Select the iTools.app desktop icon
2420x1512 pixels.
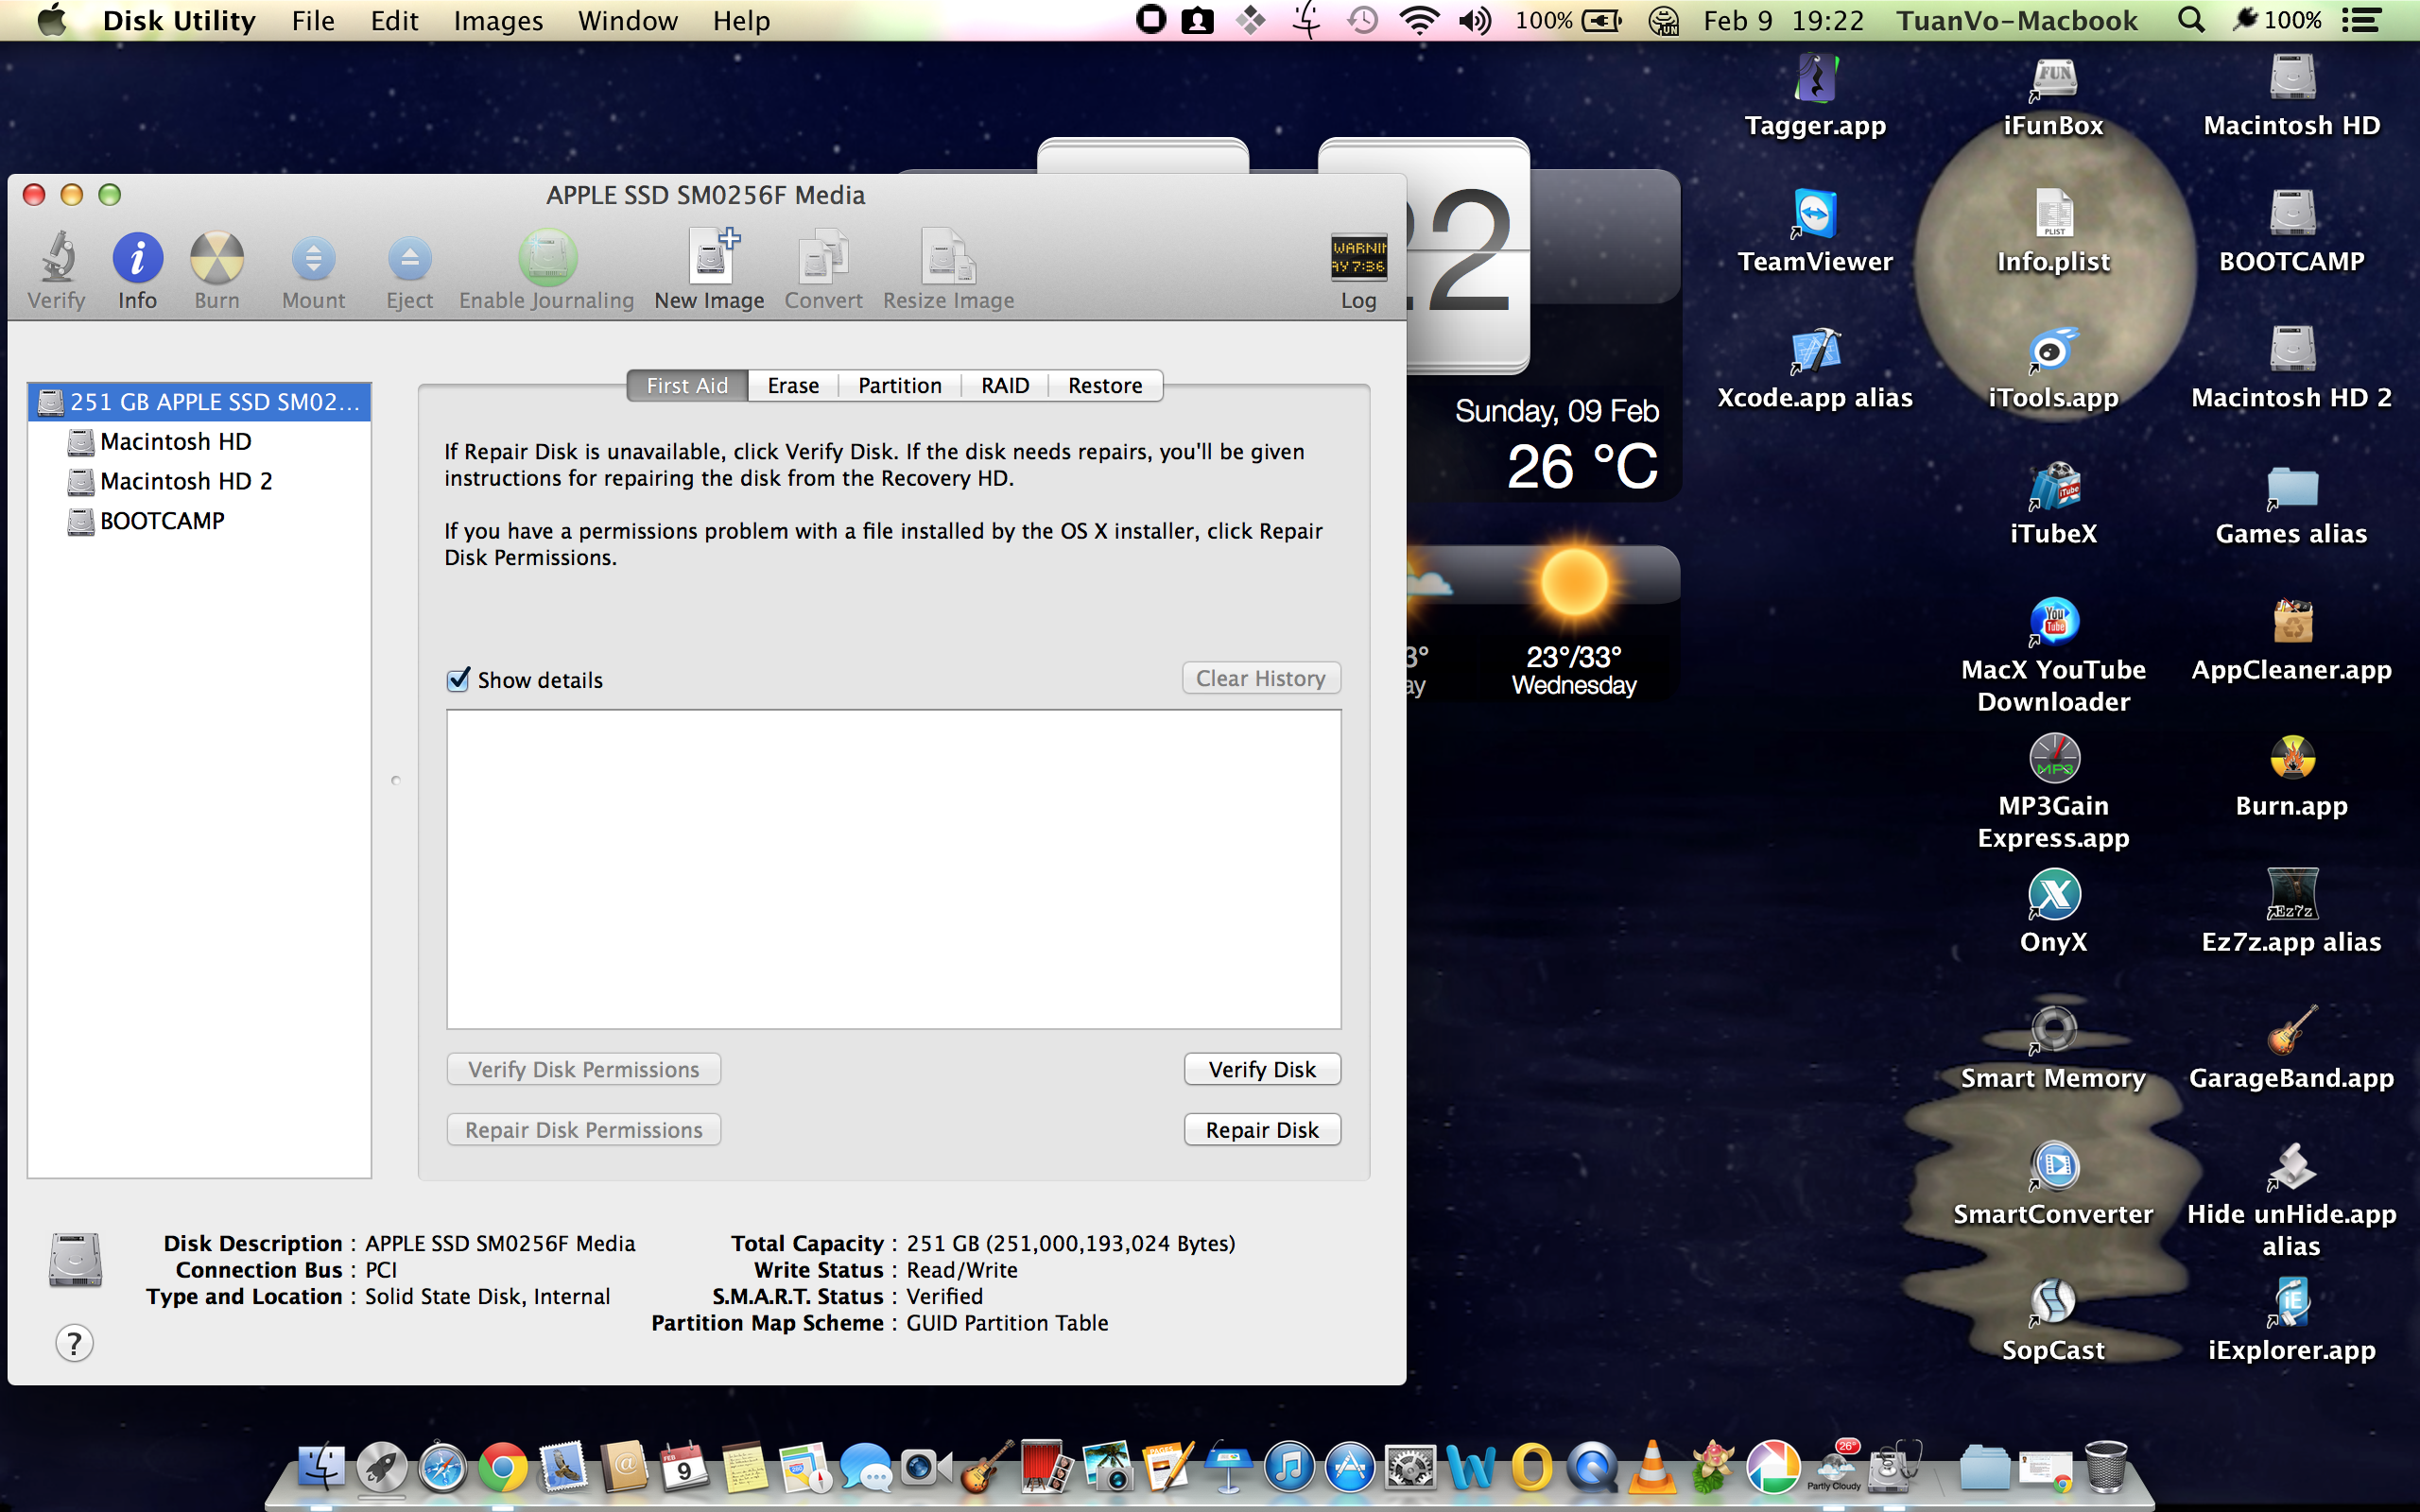(2053, 350)
